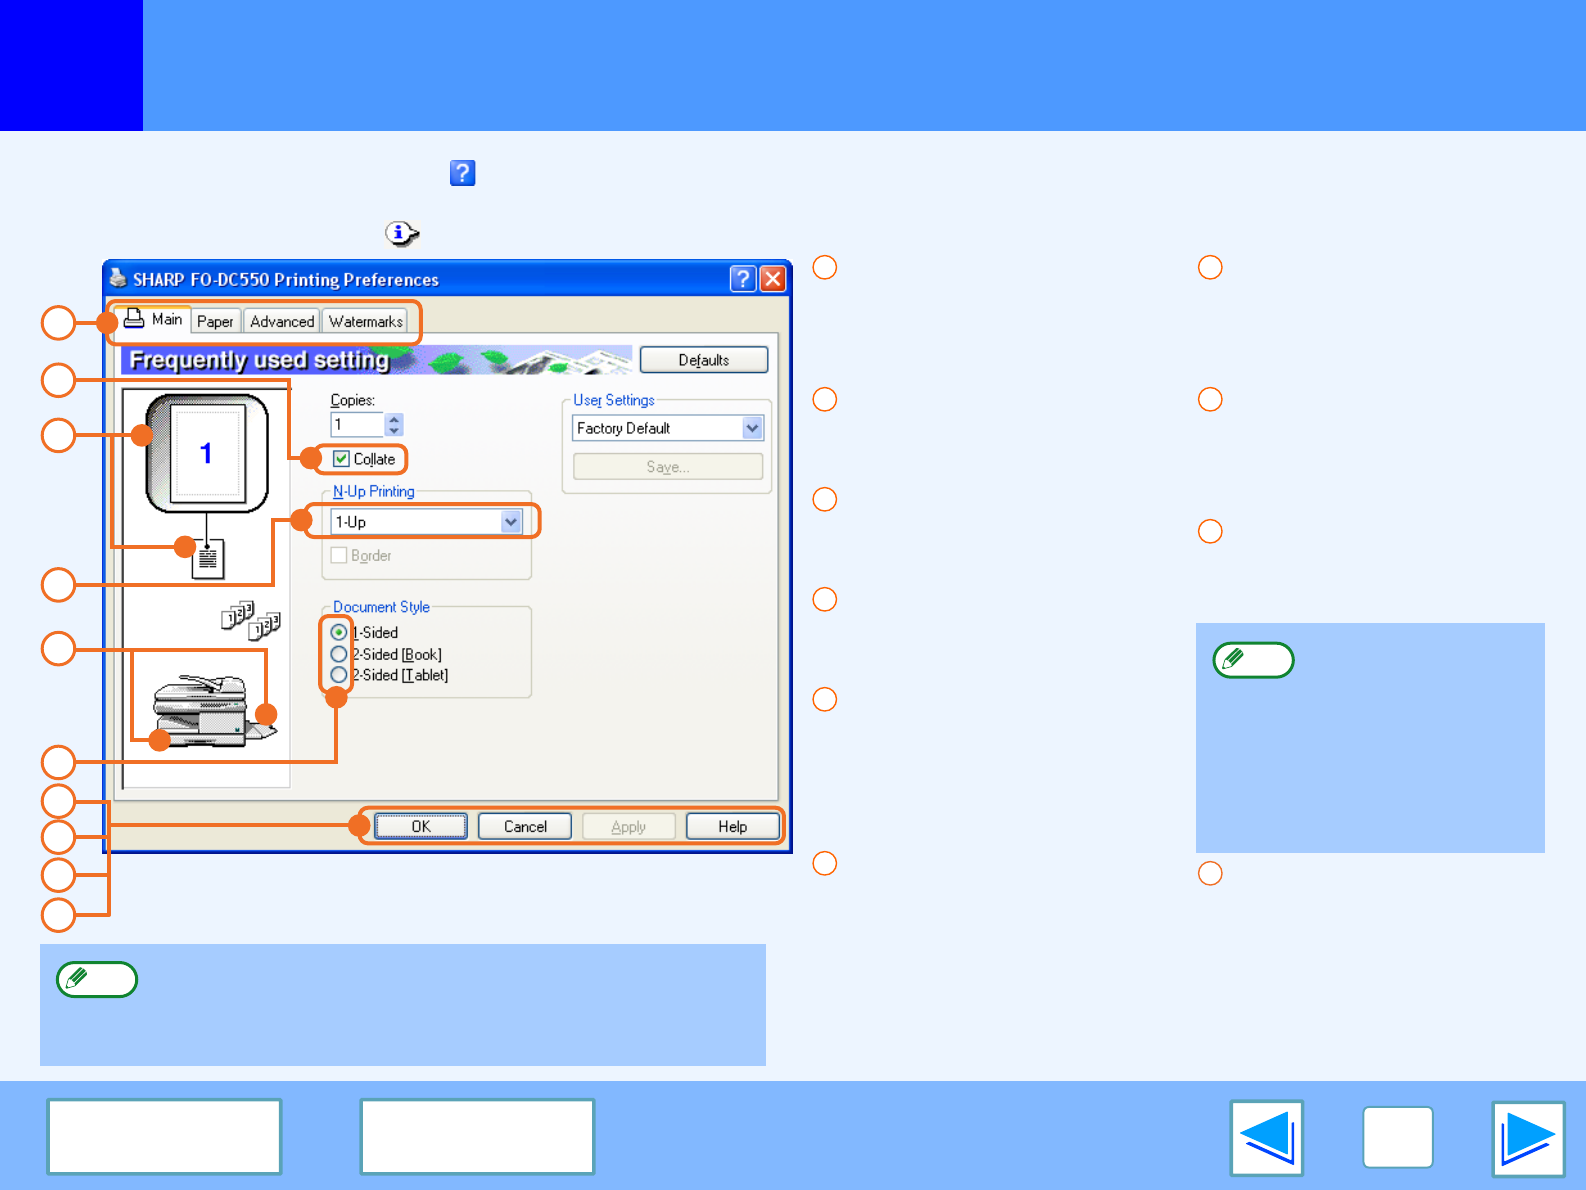Click the dialog title bar help button

742,279
